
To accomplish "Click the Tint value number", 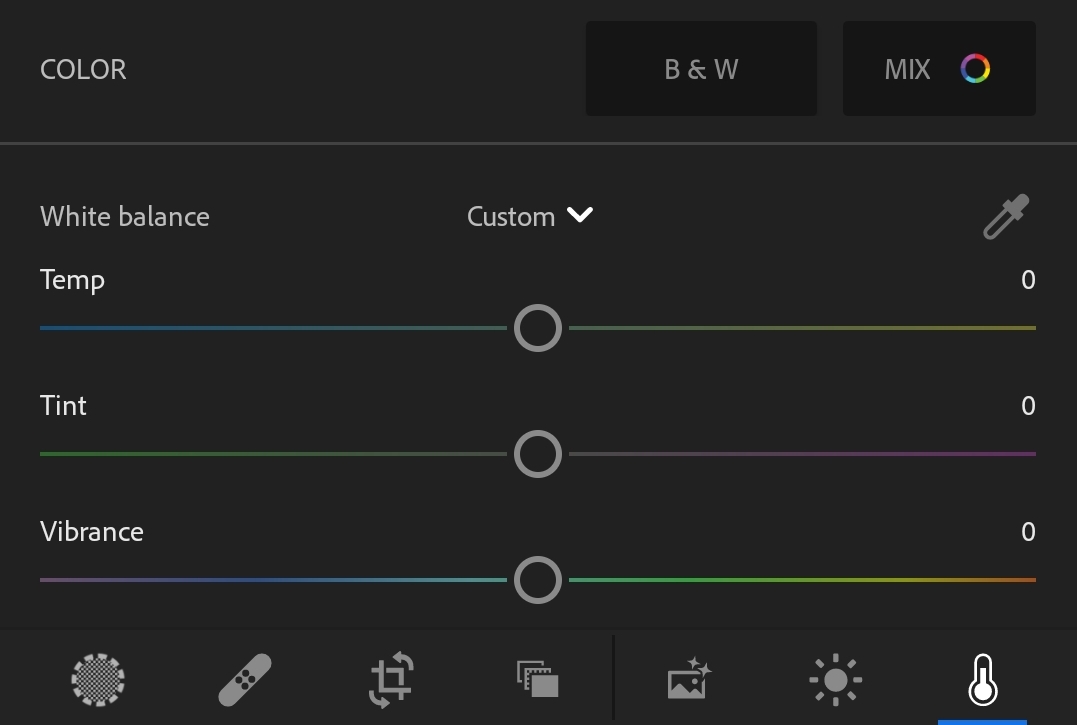I will 1028,406.
